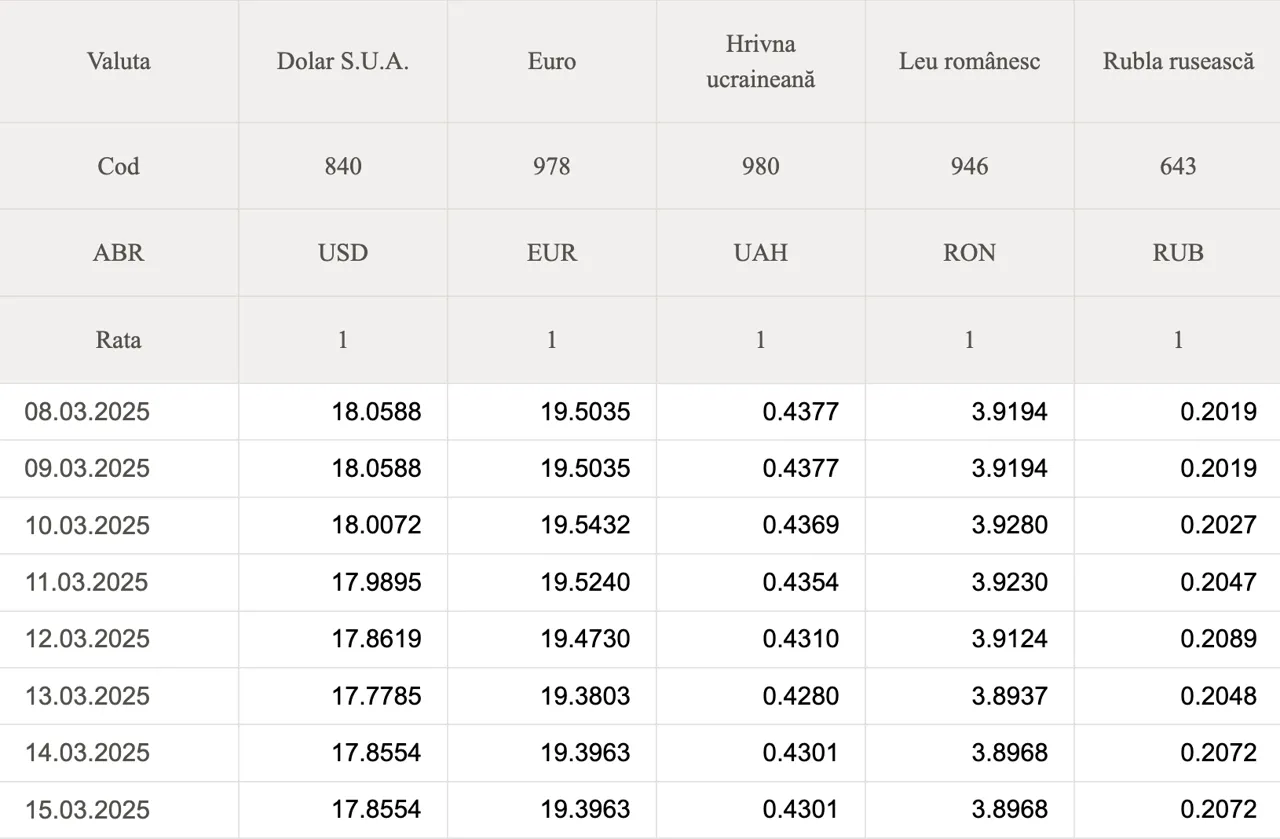
Task: Click the date 11.03.2025
Action: click(x=87, y=583)
